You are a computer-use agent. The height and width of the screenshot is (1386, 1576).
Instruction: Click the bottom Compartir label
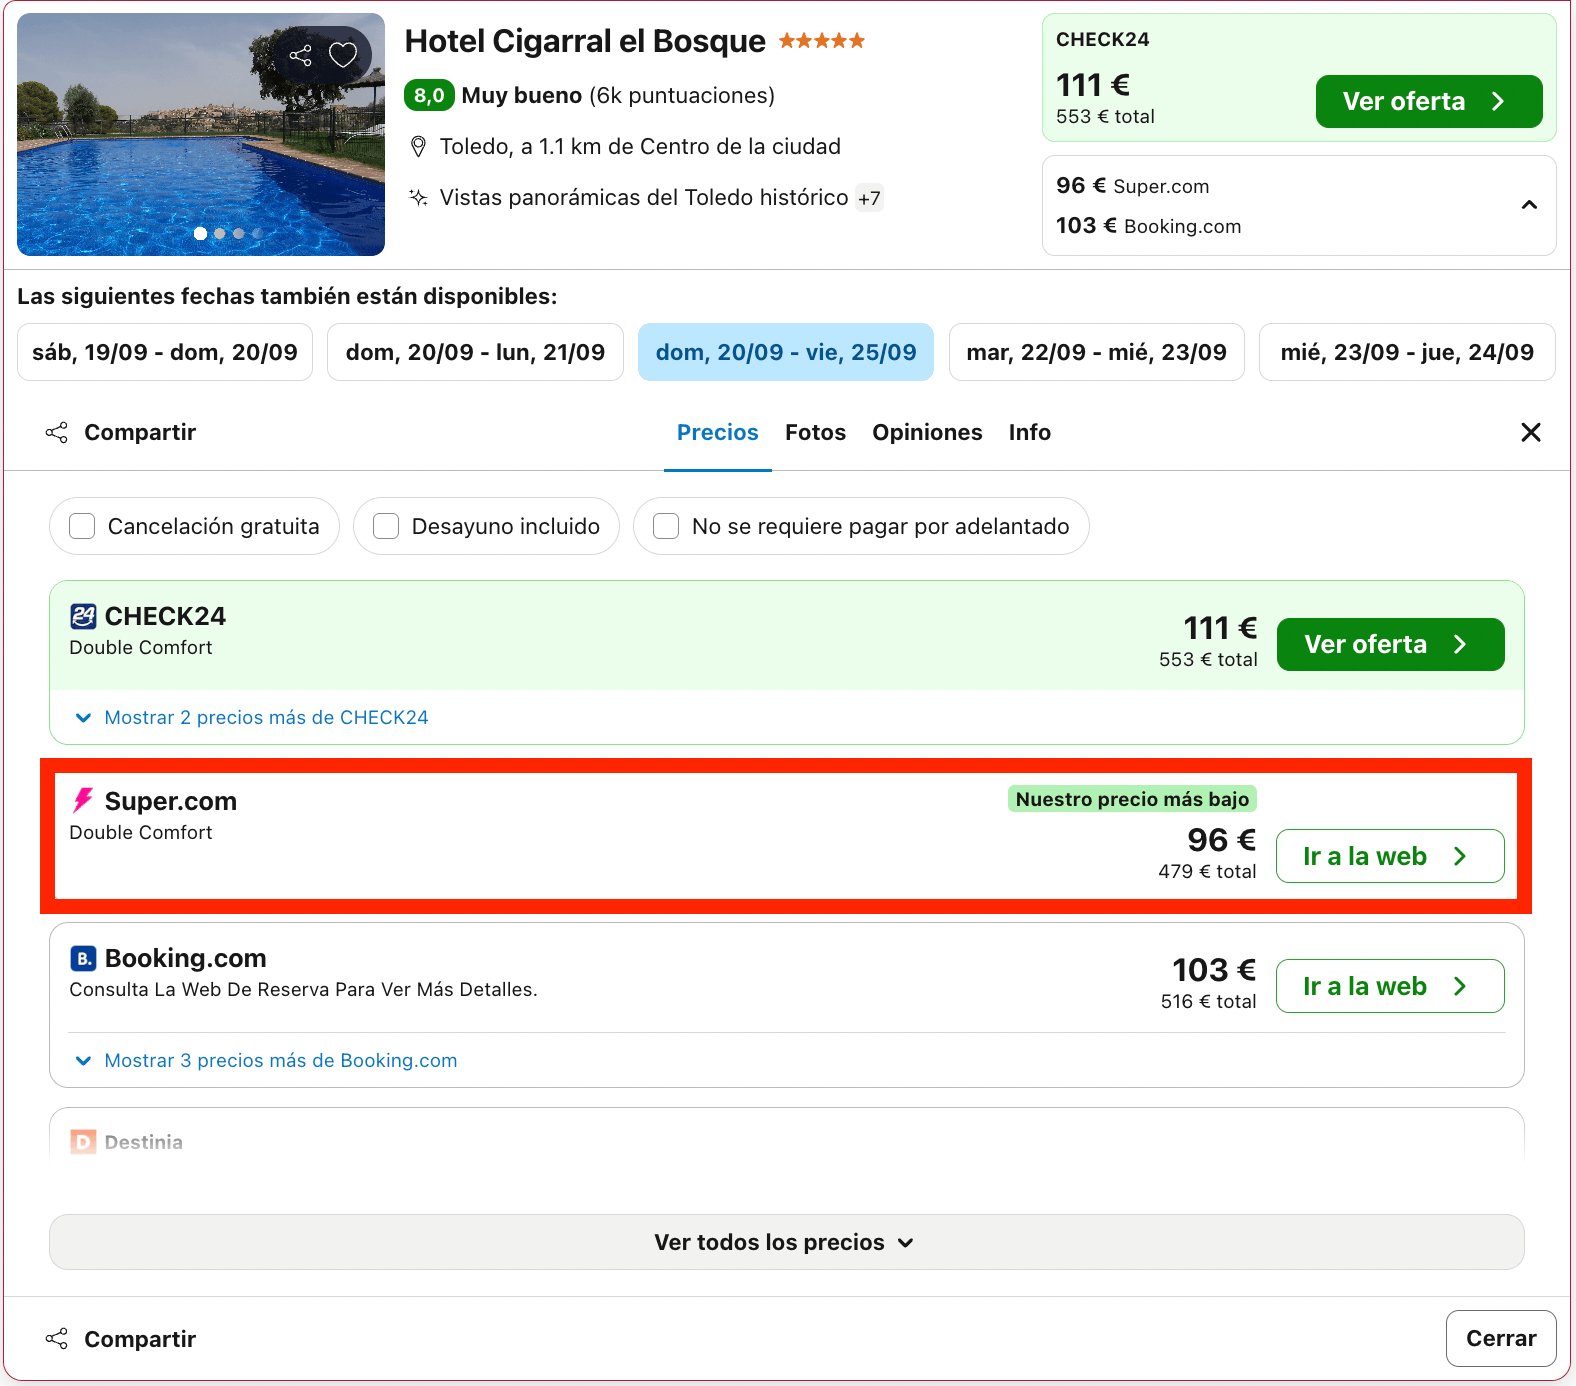pyautogui.click(x=140, y=1338)
